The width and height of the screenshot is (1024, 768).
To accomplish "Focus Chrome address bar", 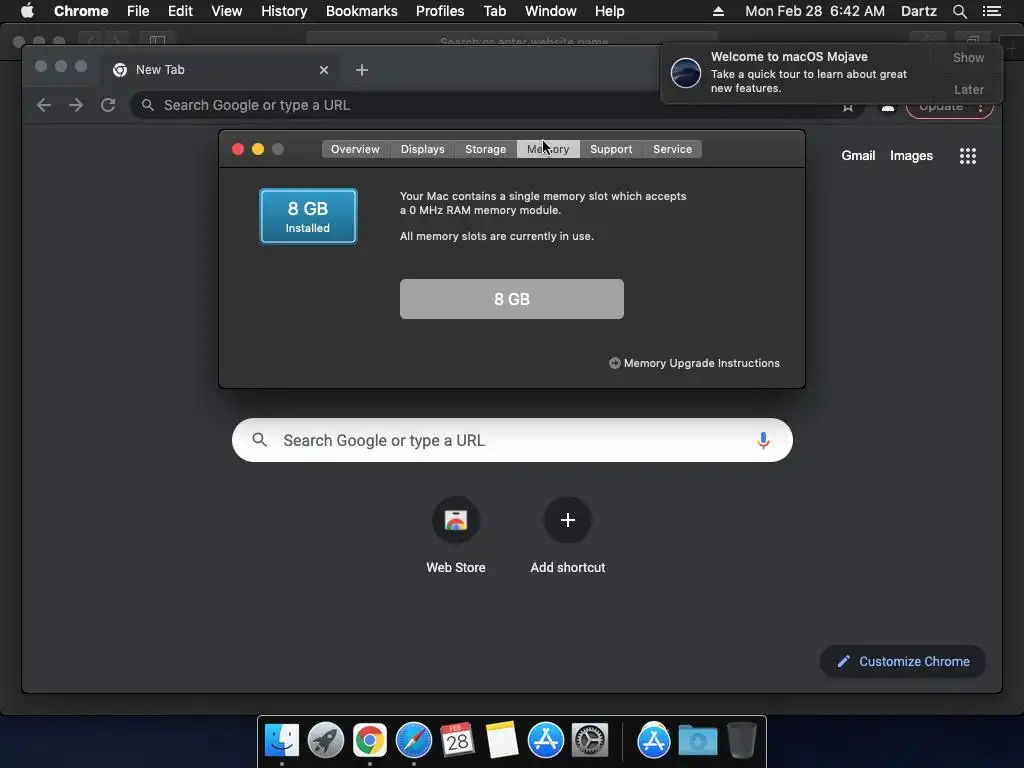I will point(496,105).
